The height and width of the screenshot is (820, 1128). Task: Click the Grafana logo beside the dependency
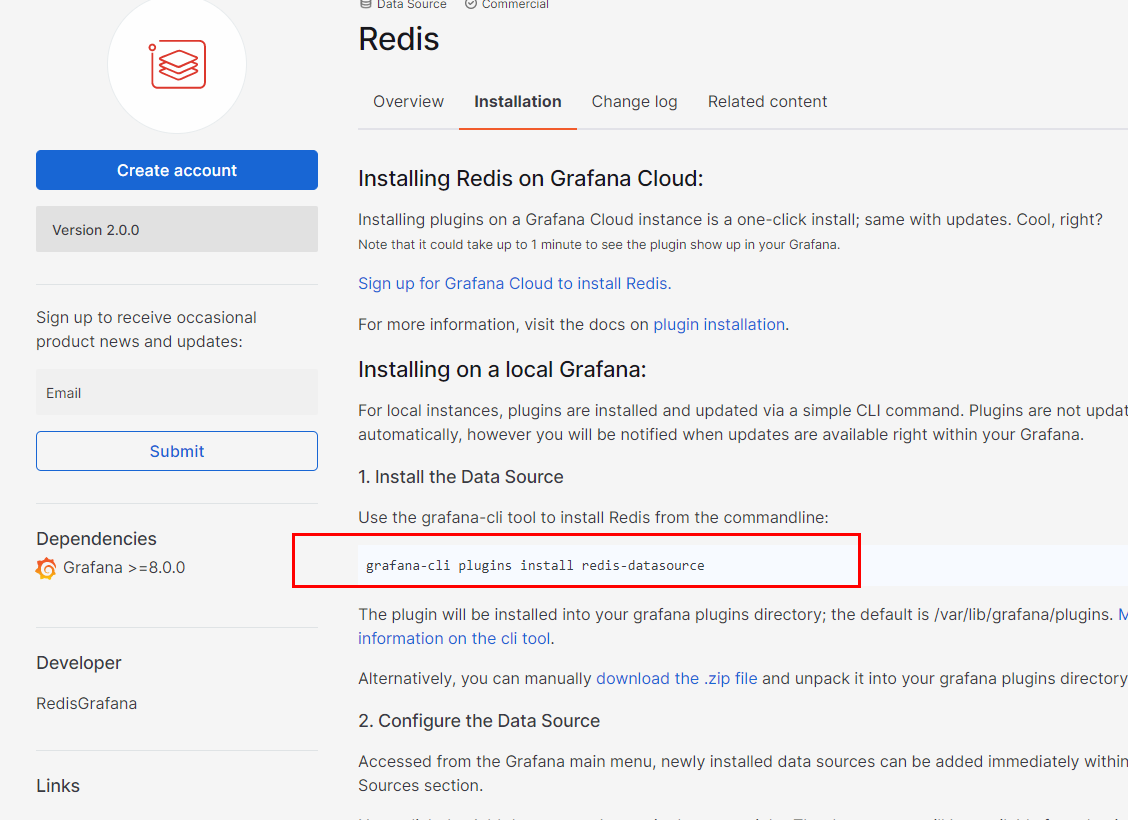point(46,568)
